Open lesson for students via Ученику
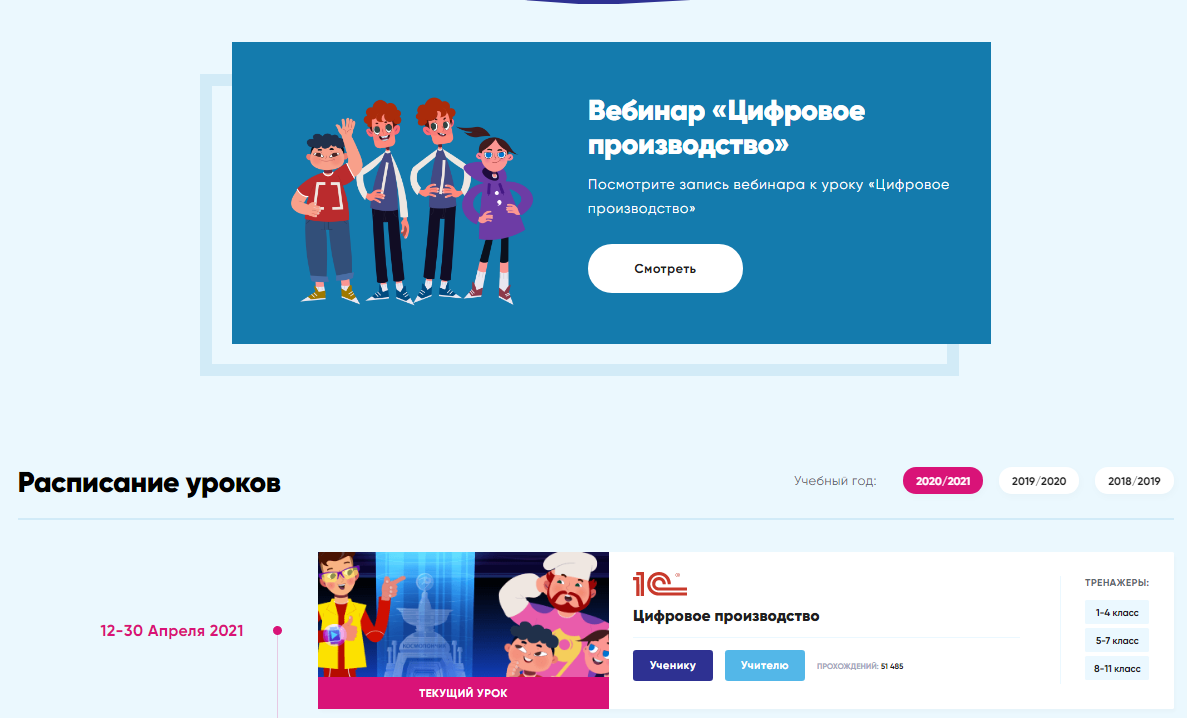 tap(673, 665)
